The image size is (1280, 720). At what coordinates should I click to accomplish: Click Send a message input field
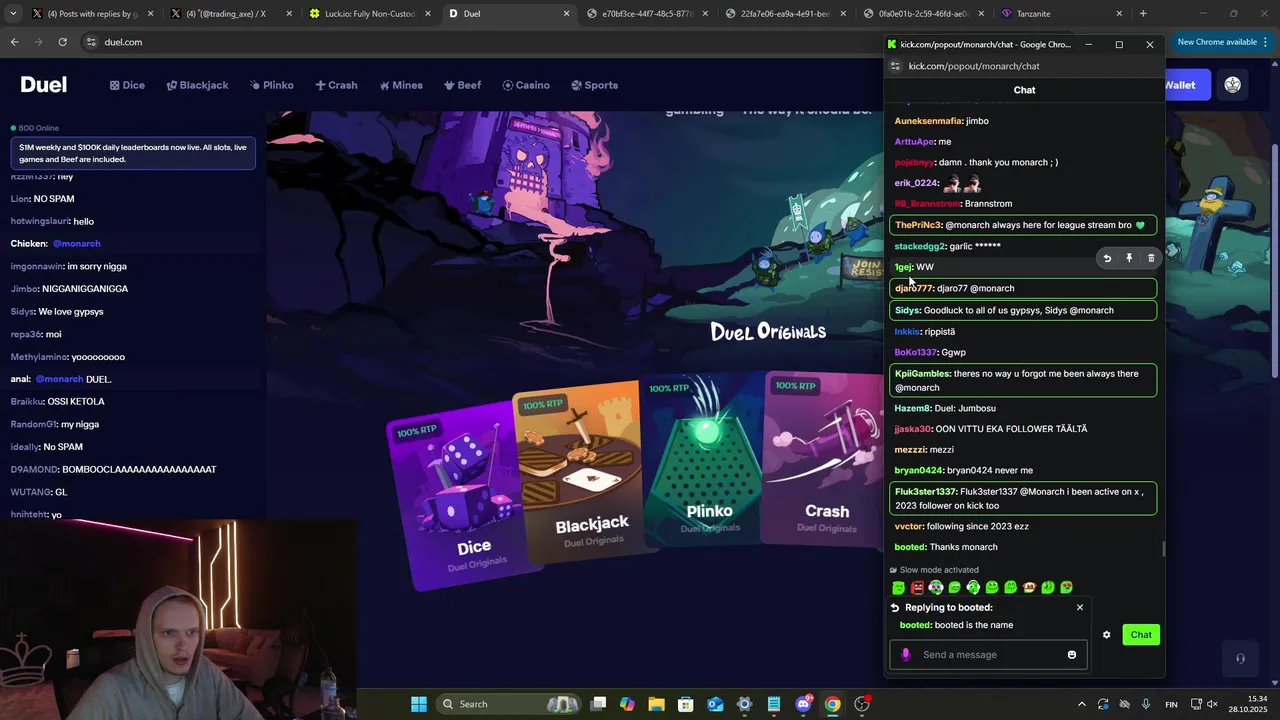[x=988, y=655]
